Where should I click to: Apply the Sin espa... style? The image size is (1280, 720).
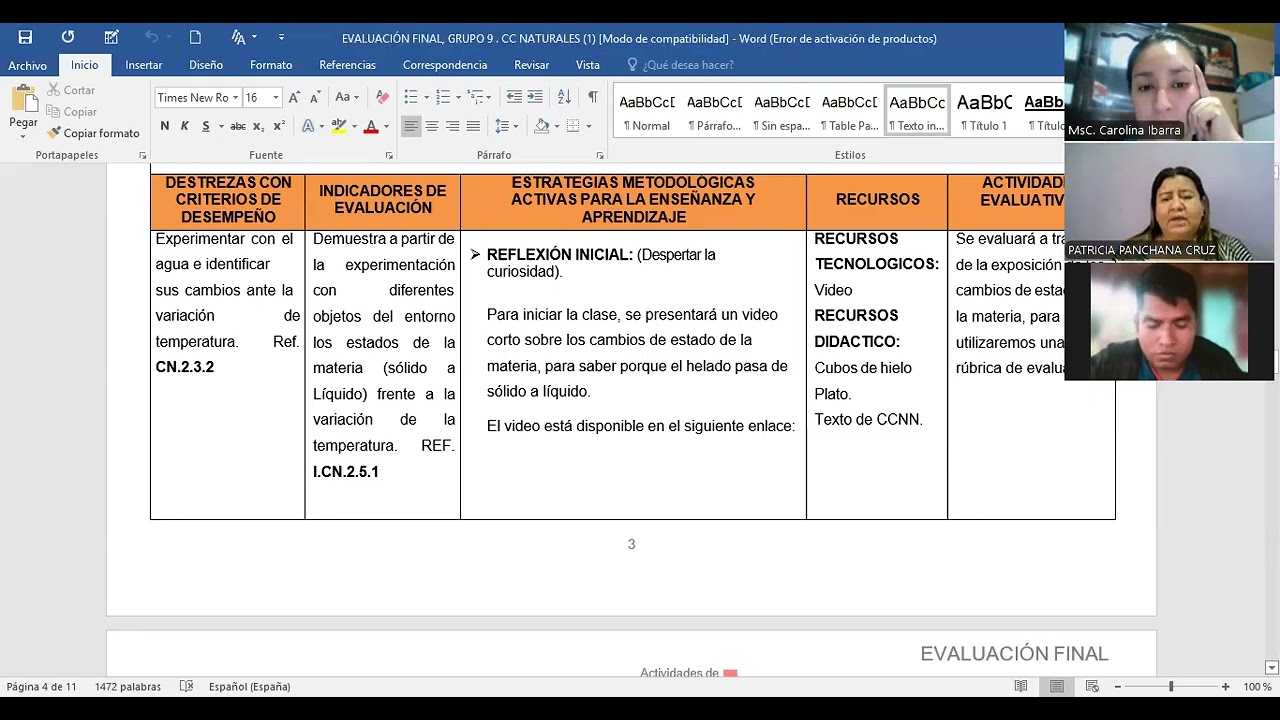pyautogui.click(x=782, y=110)
